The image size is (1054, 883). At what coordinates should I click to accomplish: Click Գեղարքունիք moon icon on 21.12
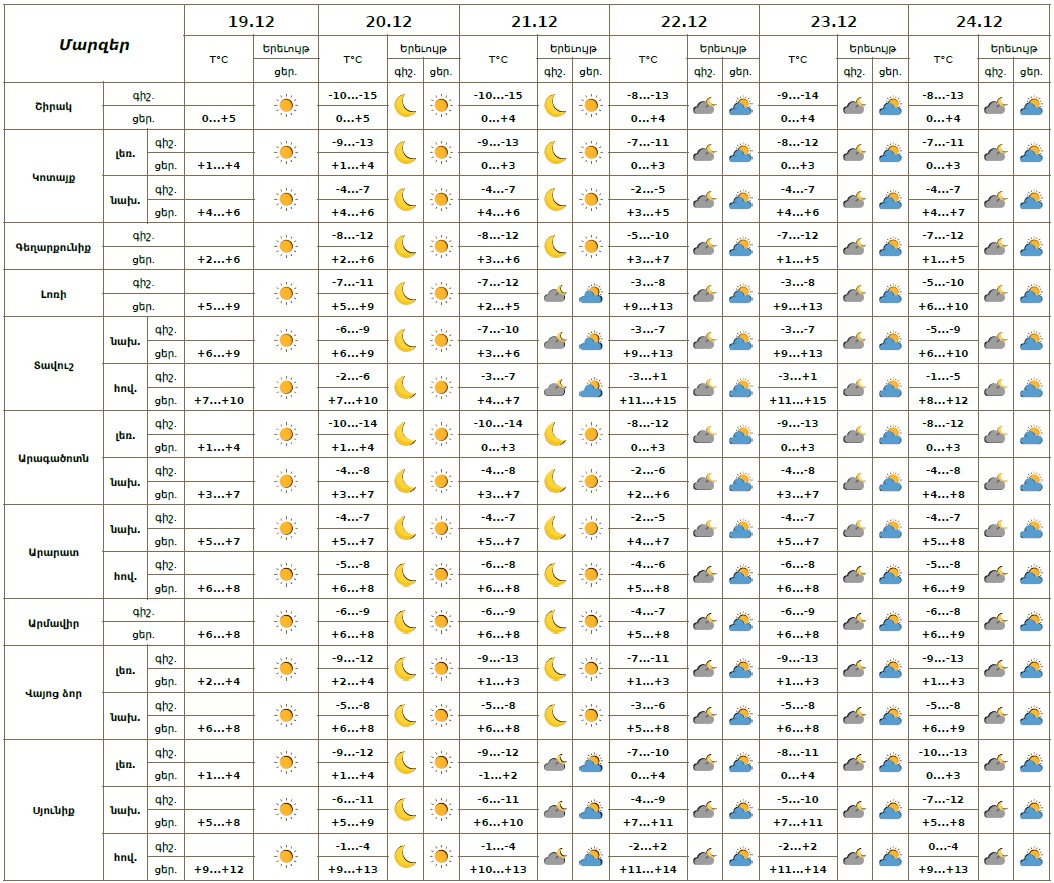pyautogui.click(x=556, y=246)
